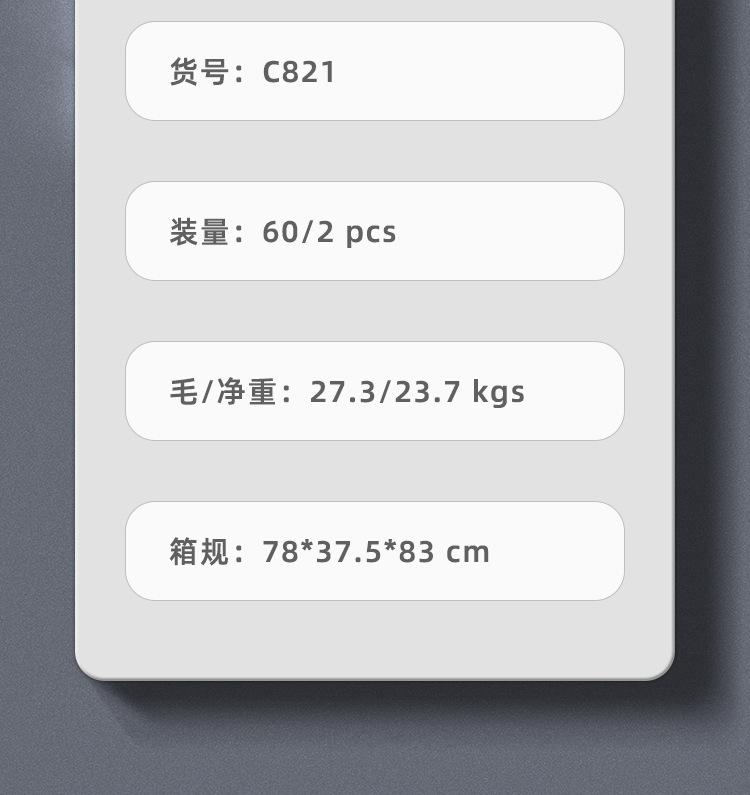Image resolution: width=750 pixels, height=795 pixels.
Task: Click the kgs unit text
Action: (x=498, y=393)
